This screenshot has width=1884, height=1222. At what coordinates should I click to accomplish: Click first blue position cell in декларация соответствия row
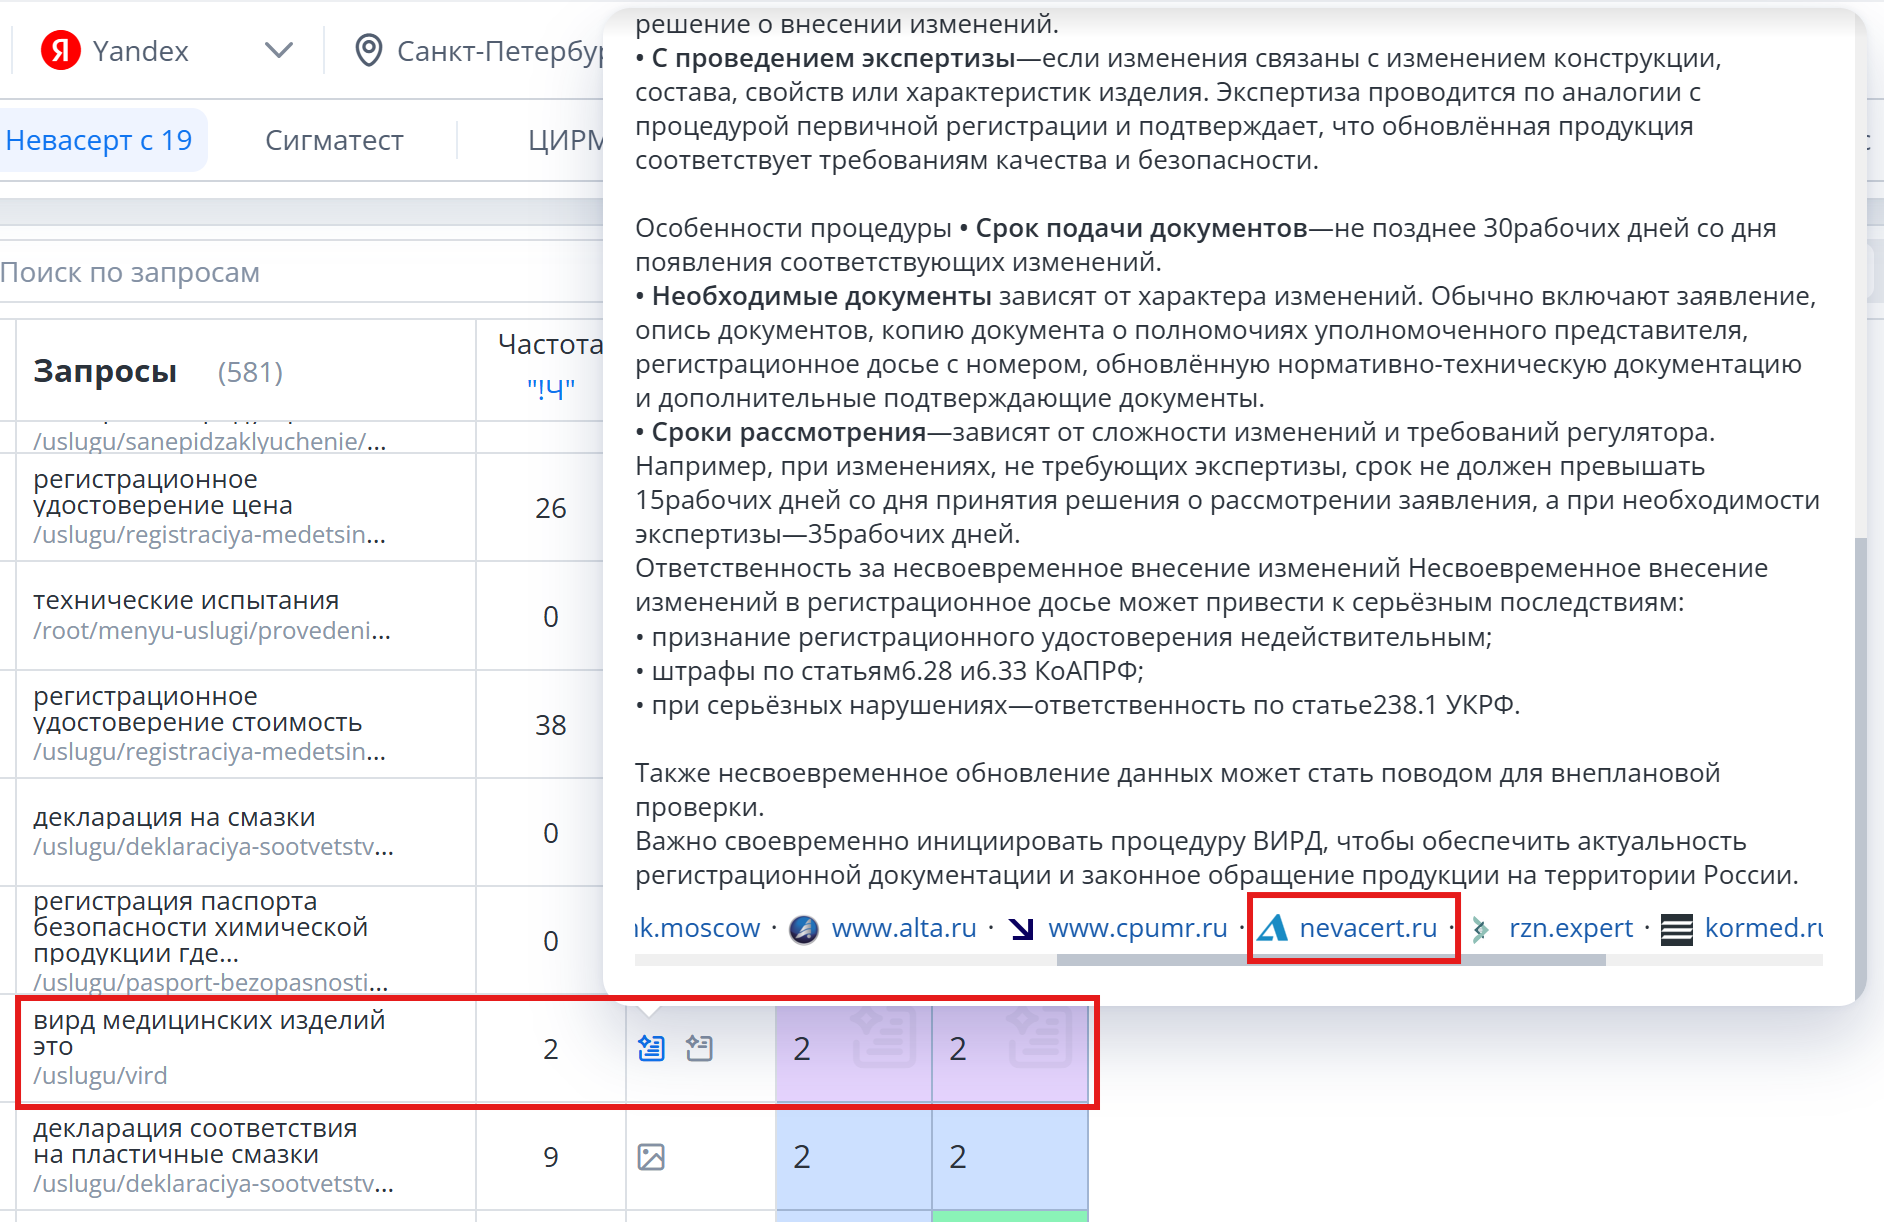853,1157
